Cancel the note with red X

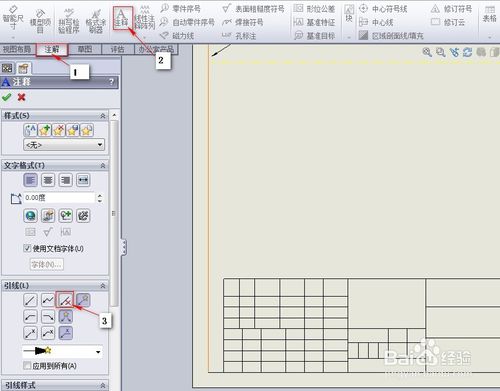tap(22, 97)
